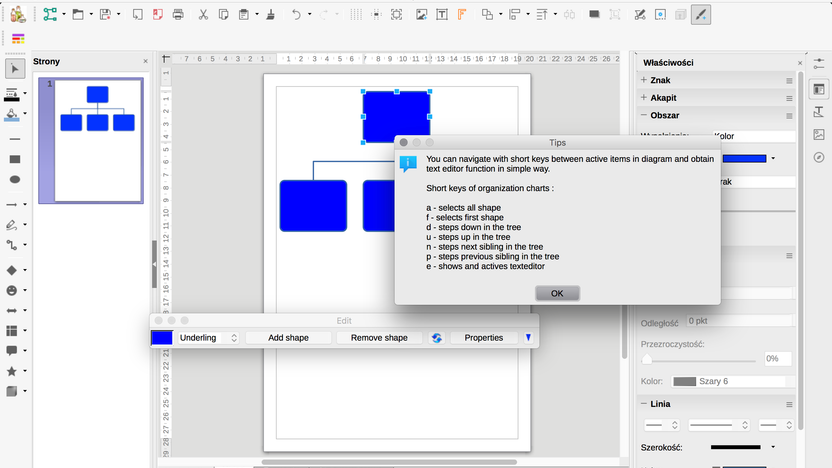This screenshot has height=468, width=832.
Task: Insert Fontwork text
Action: pyautogui.click(x=462, y=14)
